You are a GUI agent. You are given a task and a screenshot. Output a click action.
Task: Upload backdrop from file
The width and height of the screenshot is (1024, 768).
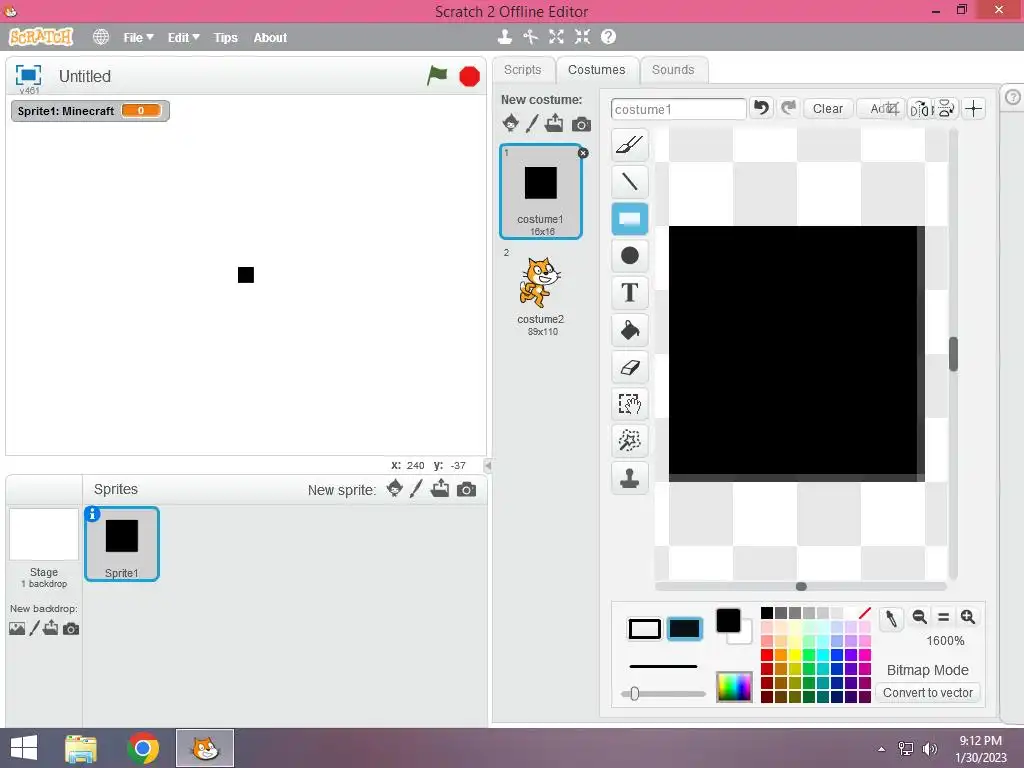pos(51,628)
